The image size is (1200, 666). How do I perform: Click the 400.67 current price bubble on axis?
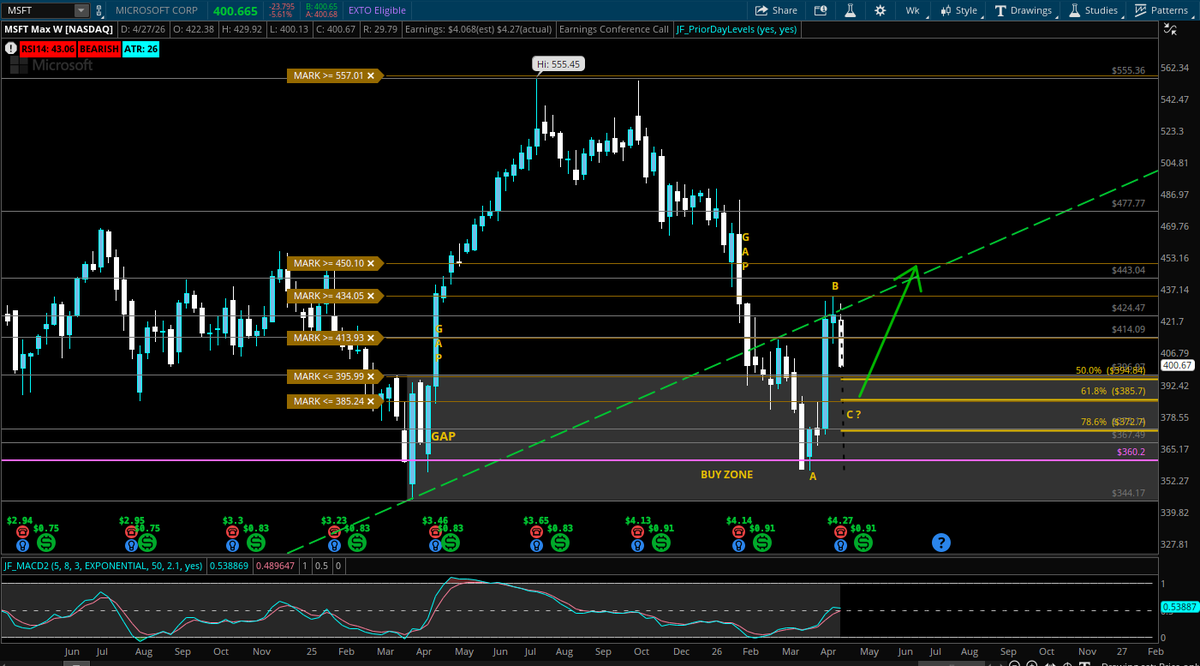(1176, 366)
